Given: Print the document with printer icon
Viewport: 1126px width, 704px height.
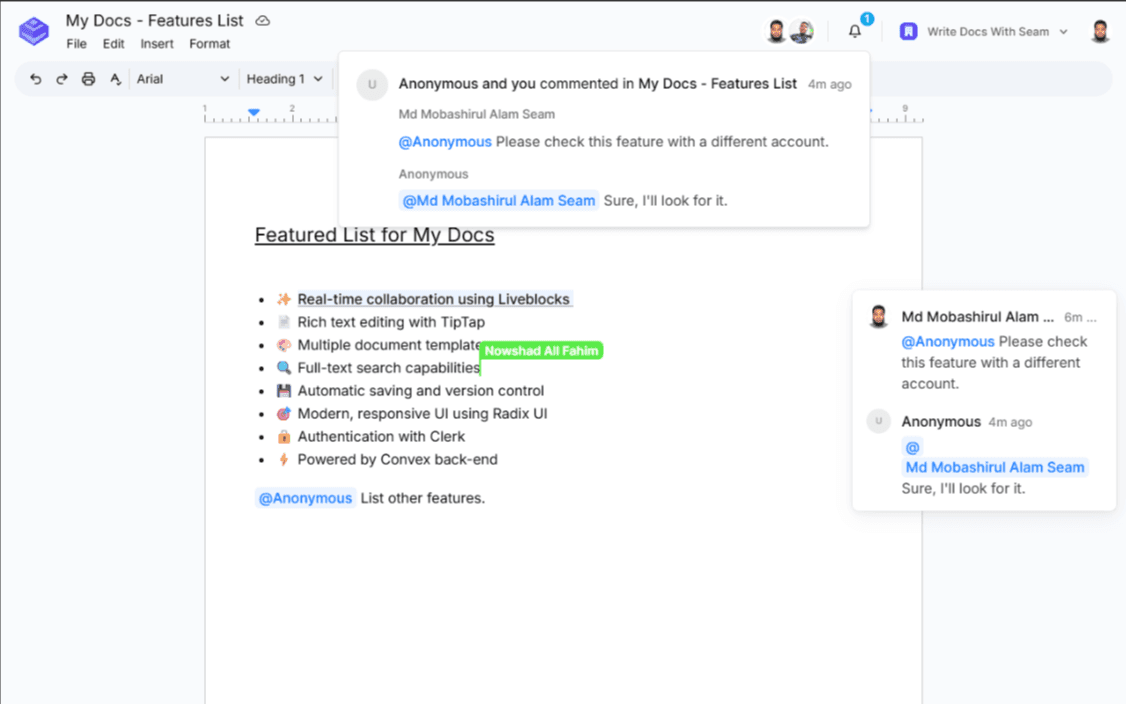Looking at the screenshot, I should click(88, 79).
